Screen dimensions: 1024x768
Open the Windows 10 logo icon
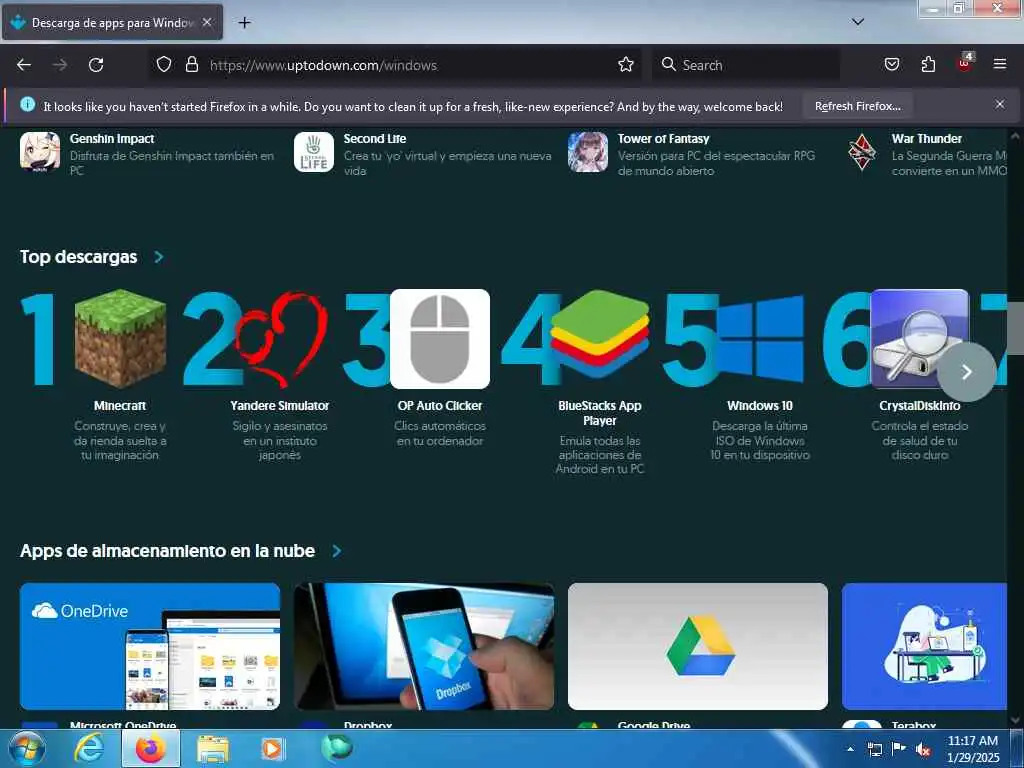coord(760,338)
